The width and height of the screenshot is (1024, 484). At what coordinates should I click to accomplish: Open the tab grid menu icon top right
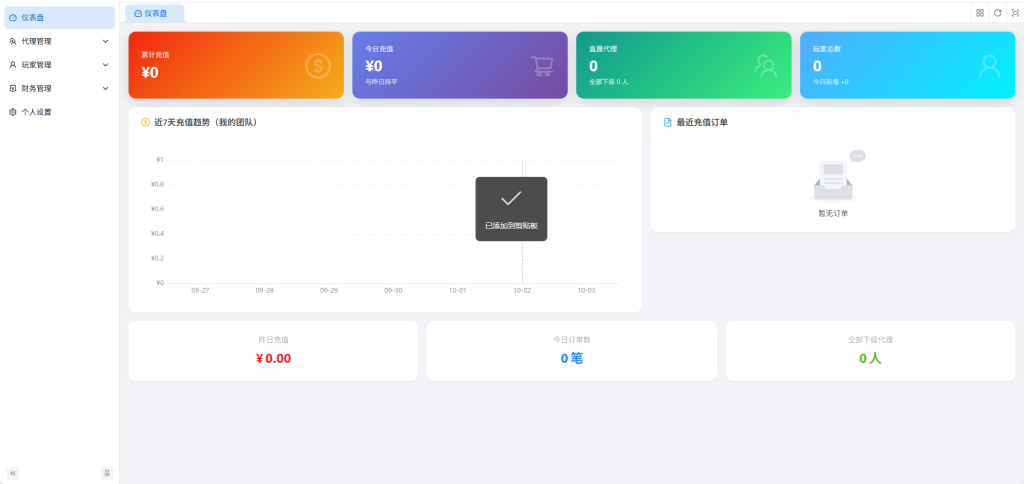click(x=980, y=13)
